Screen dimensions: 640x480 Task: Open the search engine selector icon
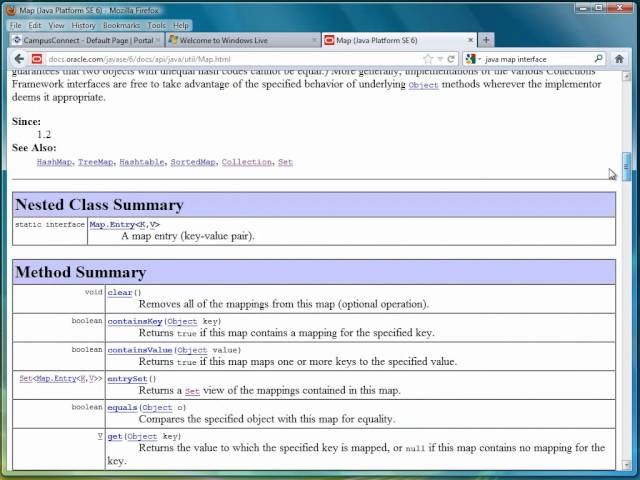tap(471, 59)
